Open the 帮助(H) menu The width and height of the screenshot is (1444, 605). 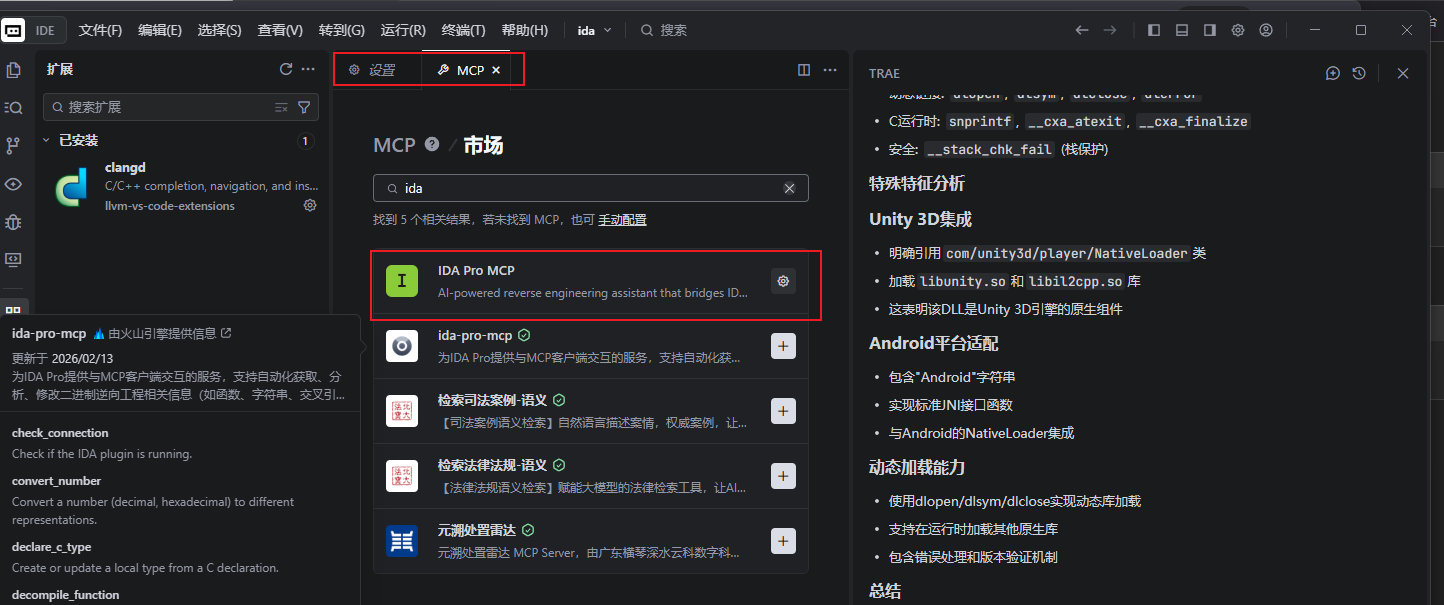coord(525,30)
